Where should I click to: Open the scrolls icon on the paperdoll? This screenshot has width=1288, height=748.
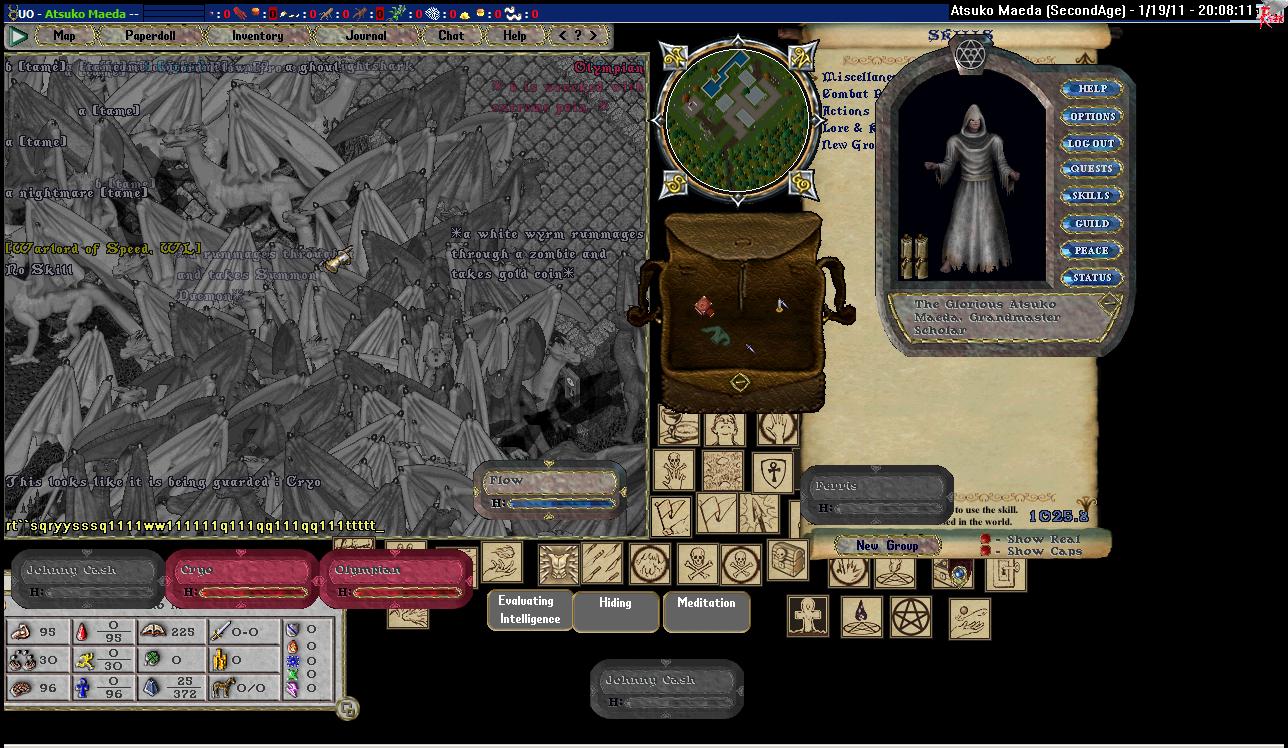[x=914, y=257]
